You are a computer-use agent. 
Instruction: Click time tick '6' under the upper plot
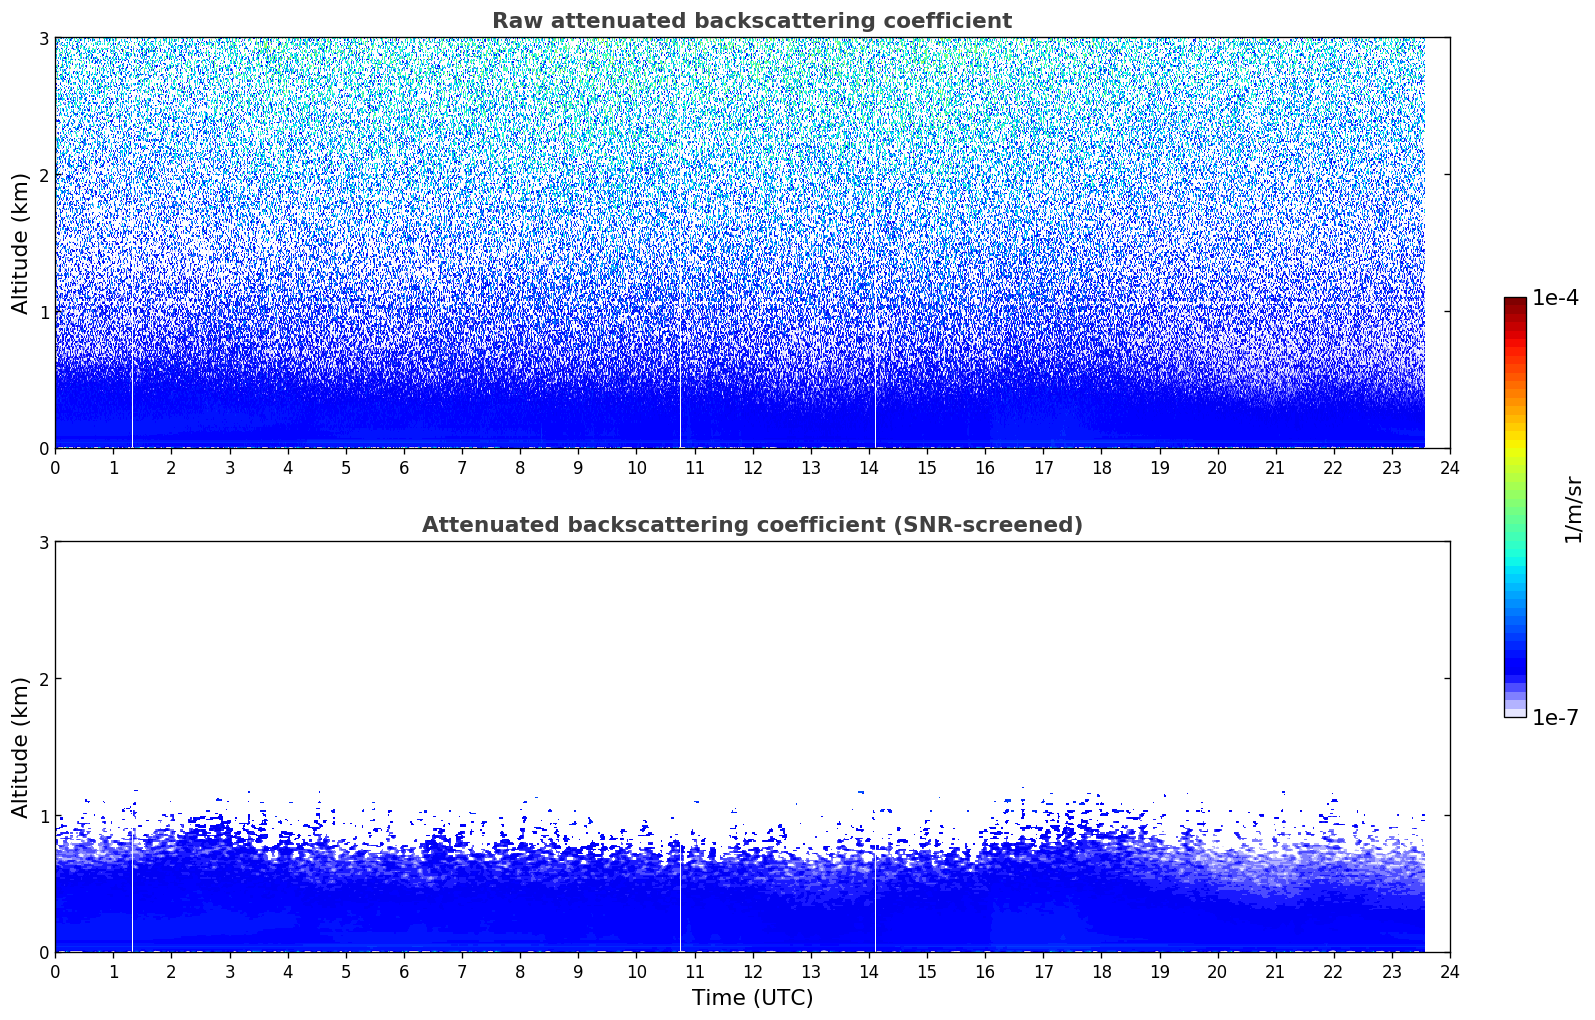[x=404, y=467]
